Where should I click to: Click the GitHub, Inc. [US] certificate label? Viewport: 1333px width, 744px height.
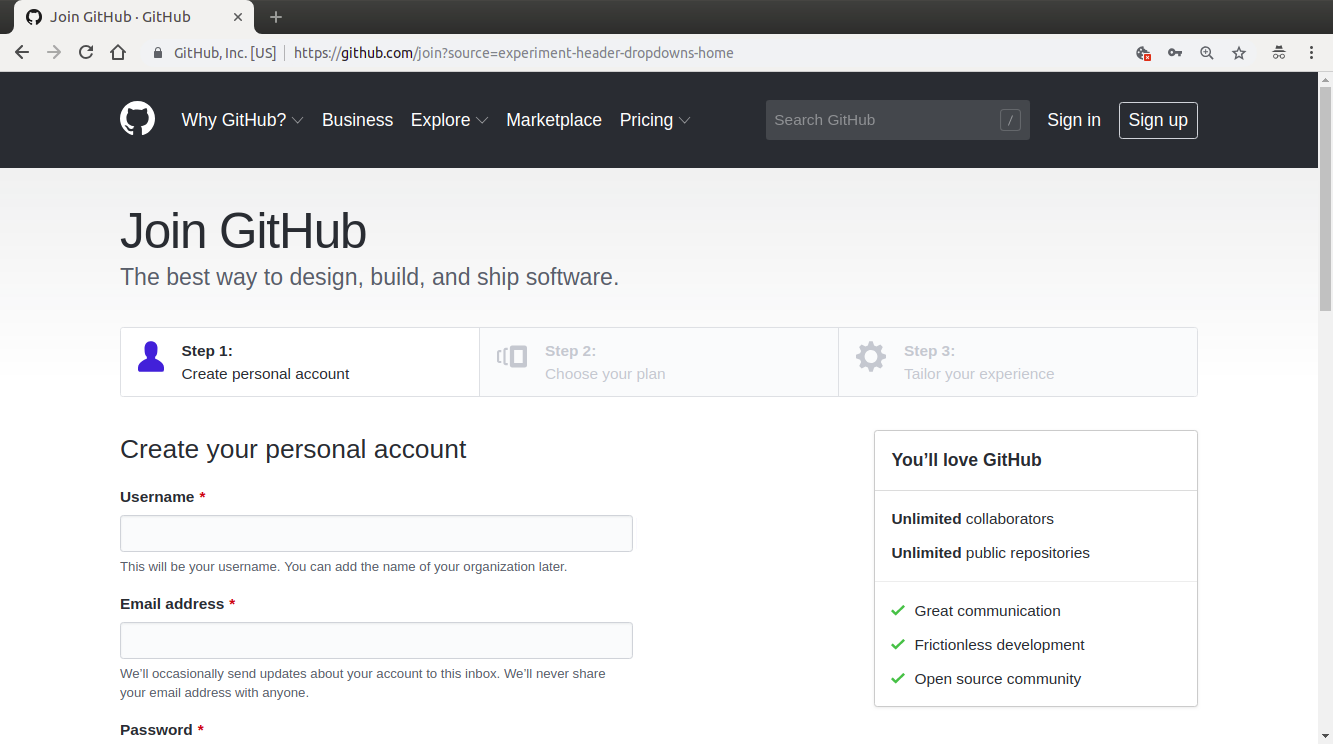tap(225, 53)
